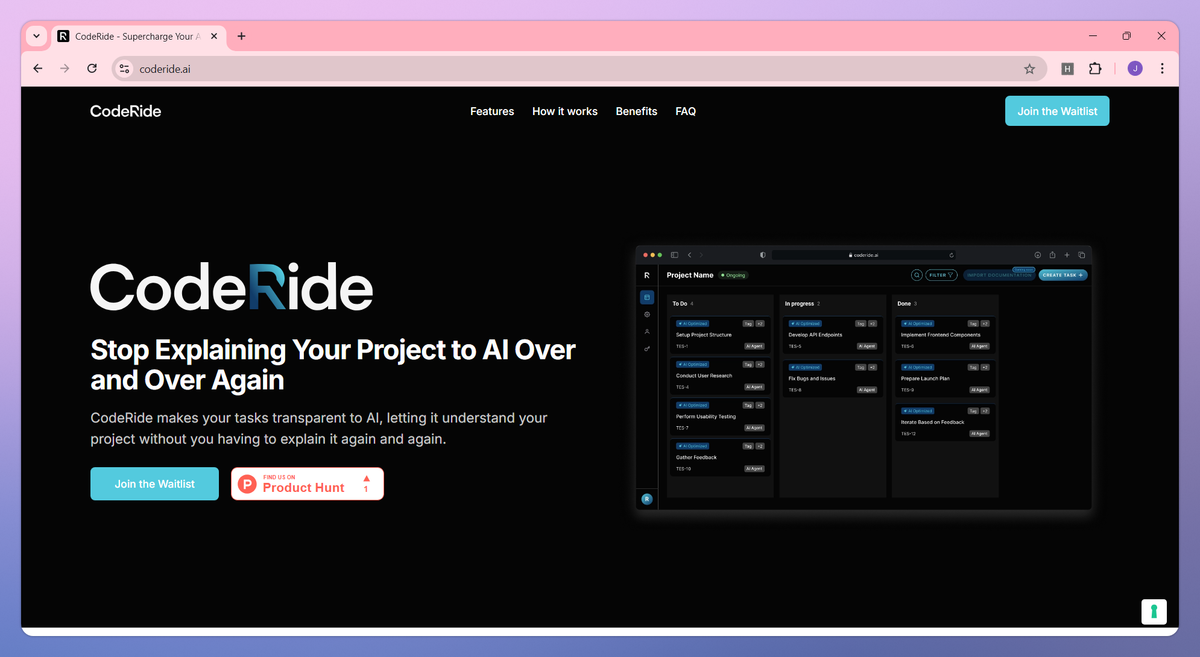1200x657 pixels.
Task: Click the CodeRide logo in the header
Action: (x=125, y=111)
